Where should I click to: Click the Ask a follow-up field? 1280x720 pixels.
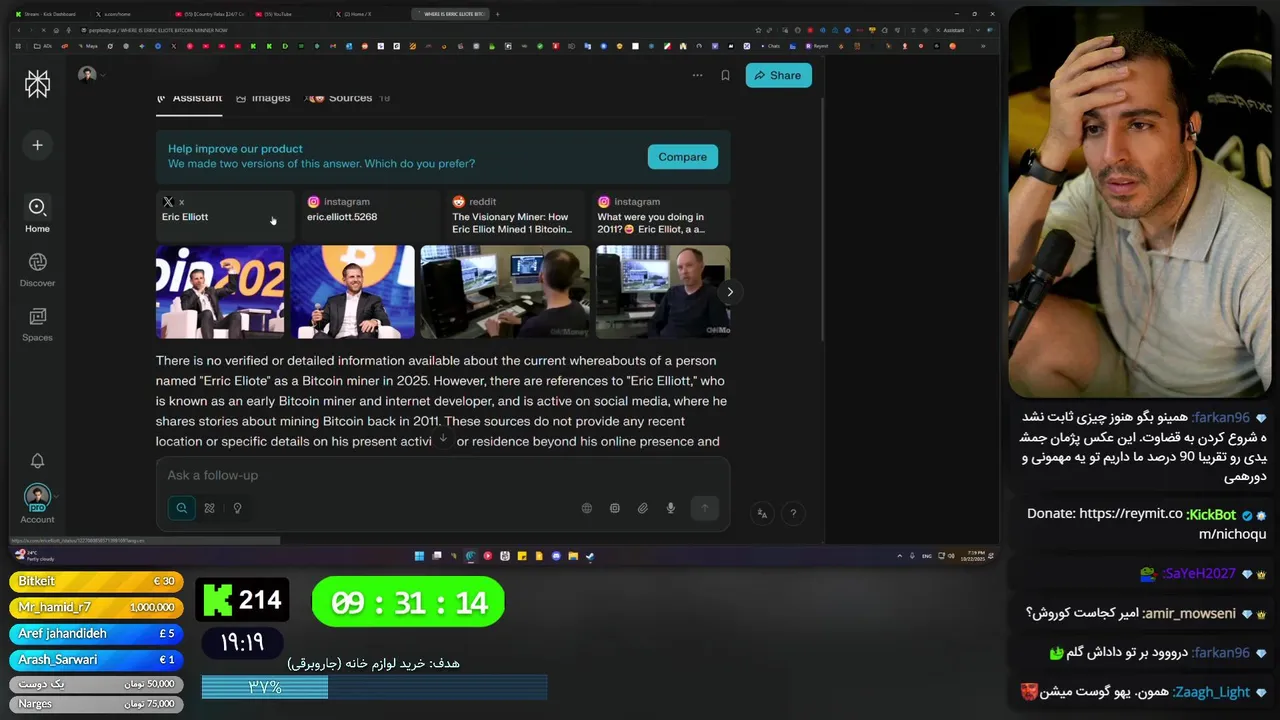click(443, 475)
